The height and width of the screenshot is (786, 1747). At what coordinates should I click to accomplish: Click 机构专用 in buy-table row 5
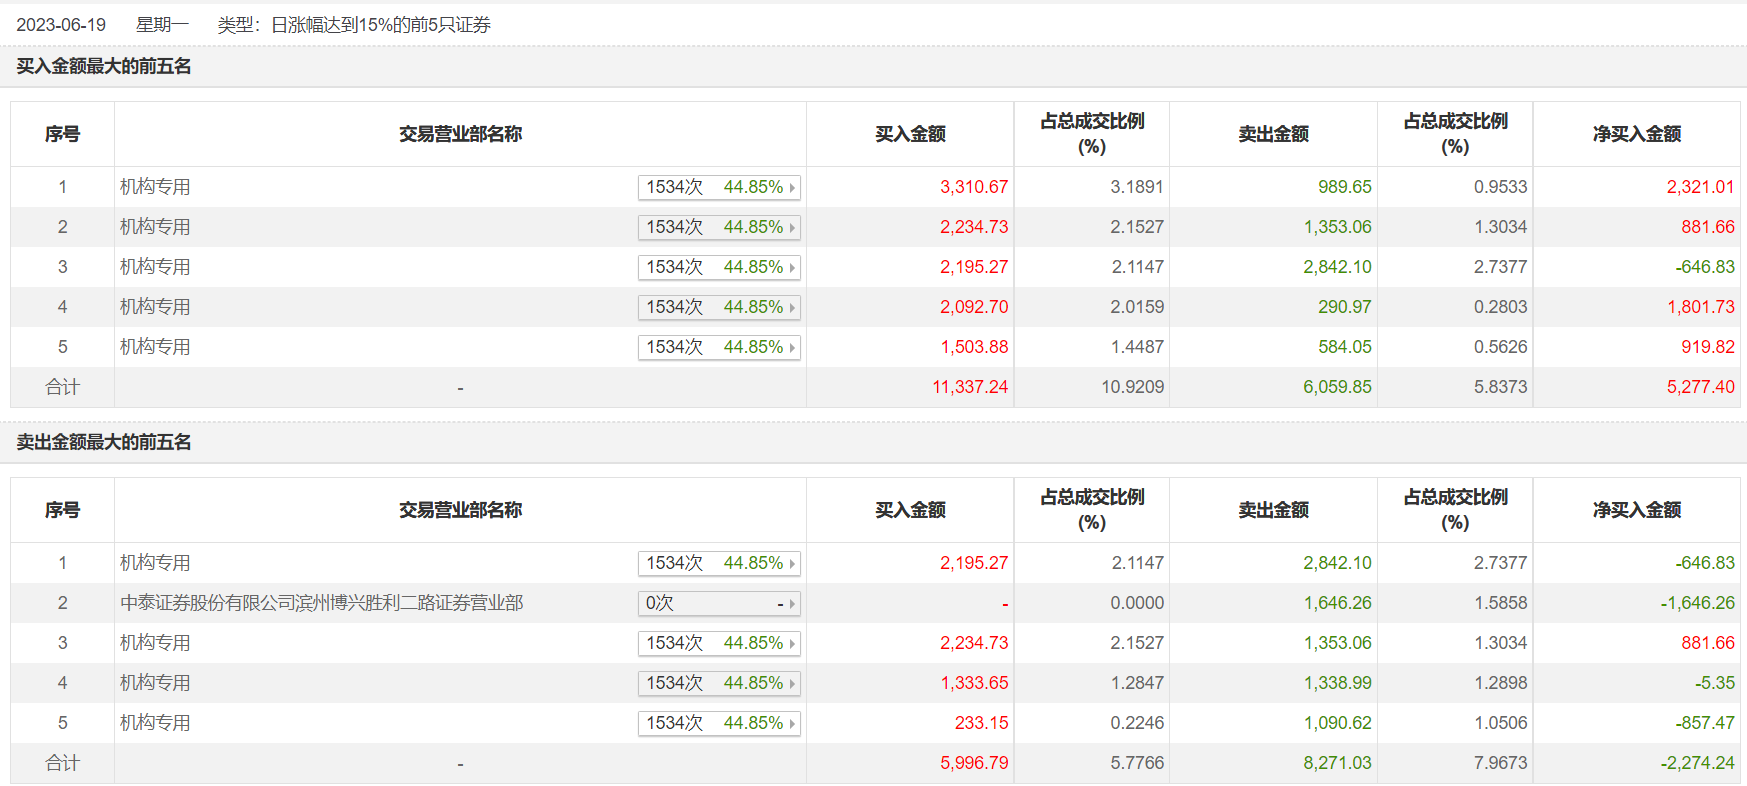coord(155,347)
